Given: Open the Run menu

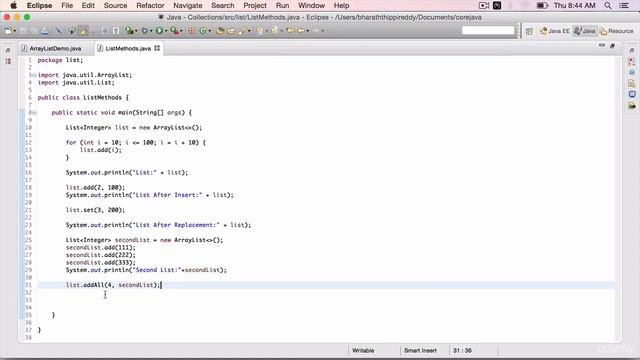Looking at the screenshot, I should [x=282, y=5].
